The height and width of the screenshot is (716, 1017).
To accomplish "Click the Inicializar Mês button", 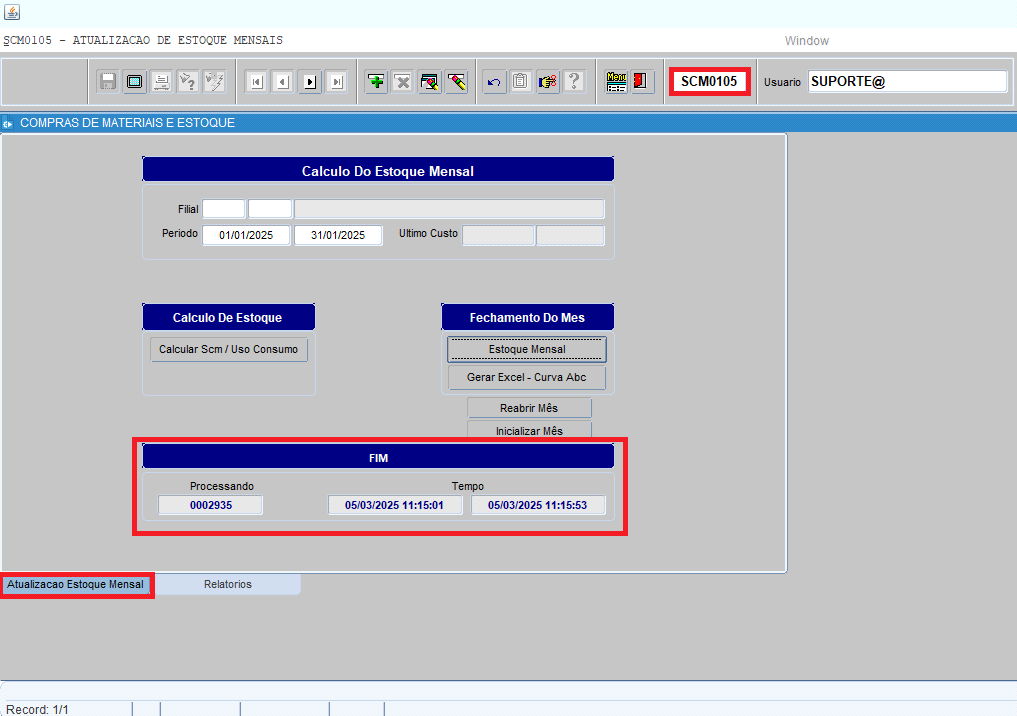I will pyautogui.click(x=529, y=430).
